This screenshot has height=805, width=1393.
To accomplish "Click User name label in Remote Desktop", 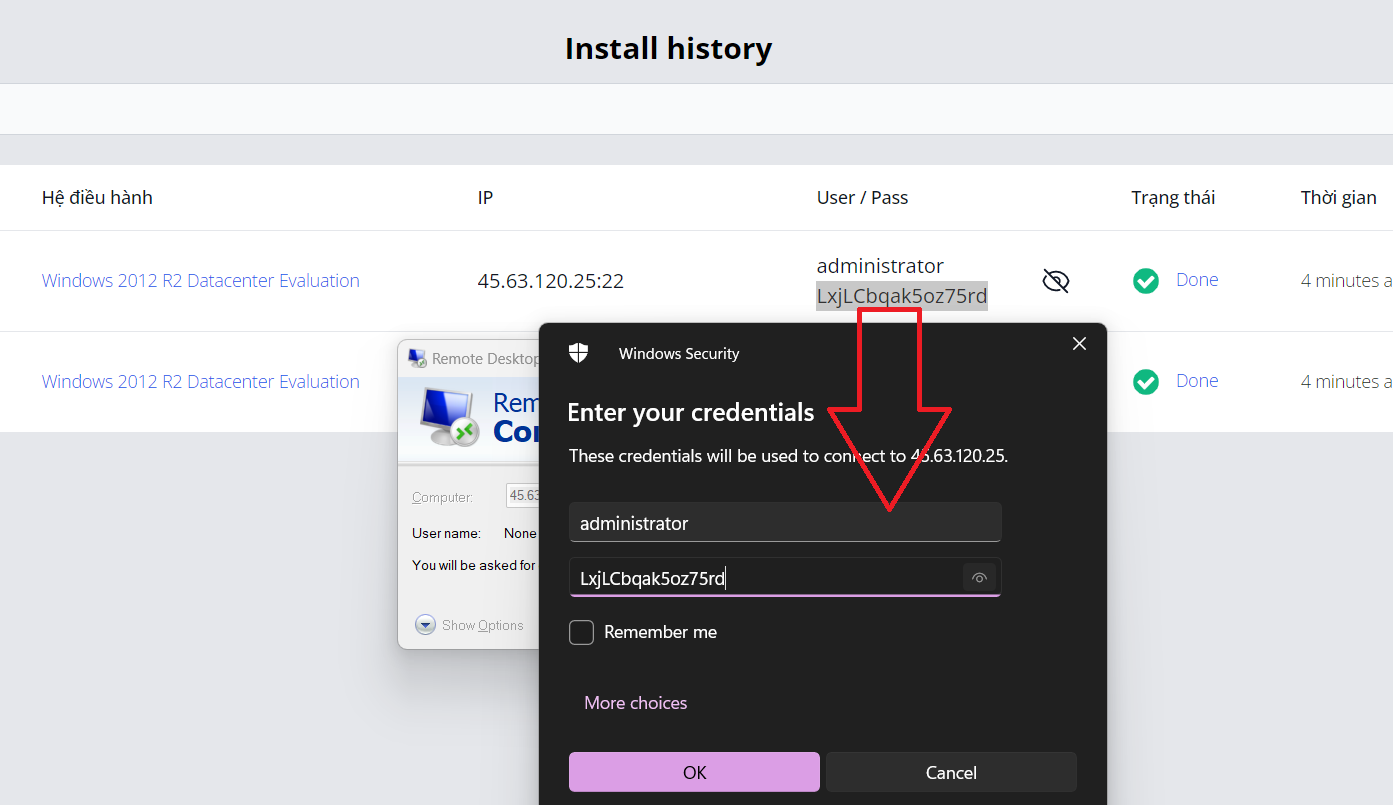I will click(446, 533).
